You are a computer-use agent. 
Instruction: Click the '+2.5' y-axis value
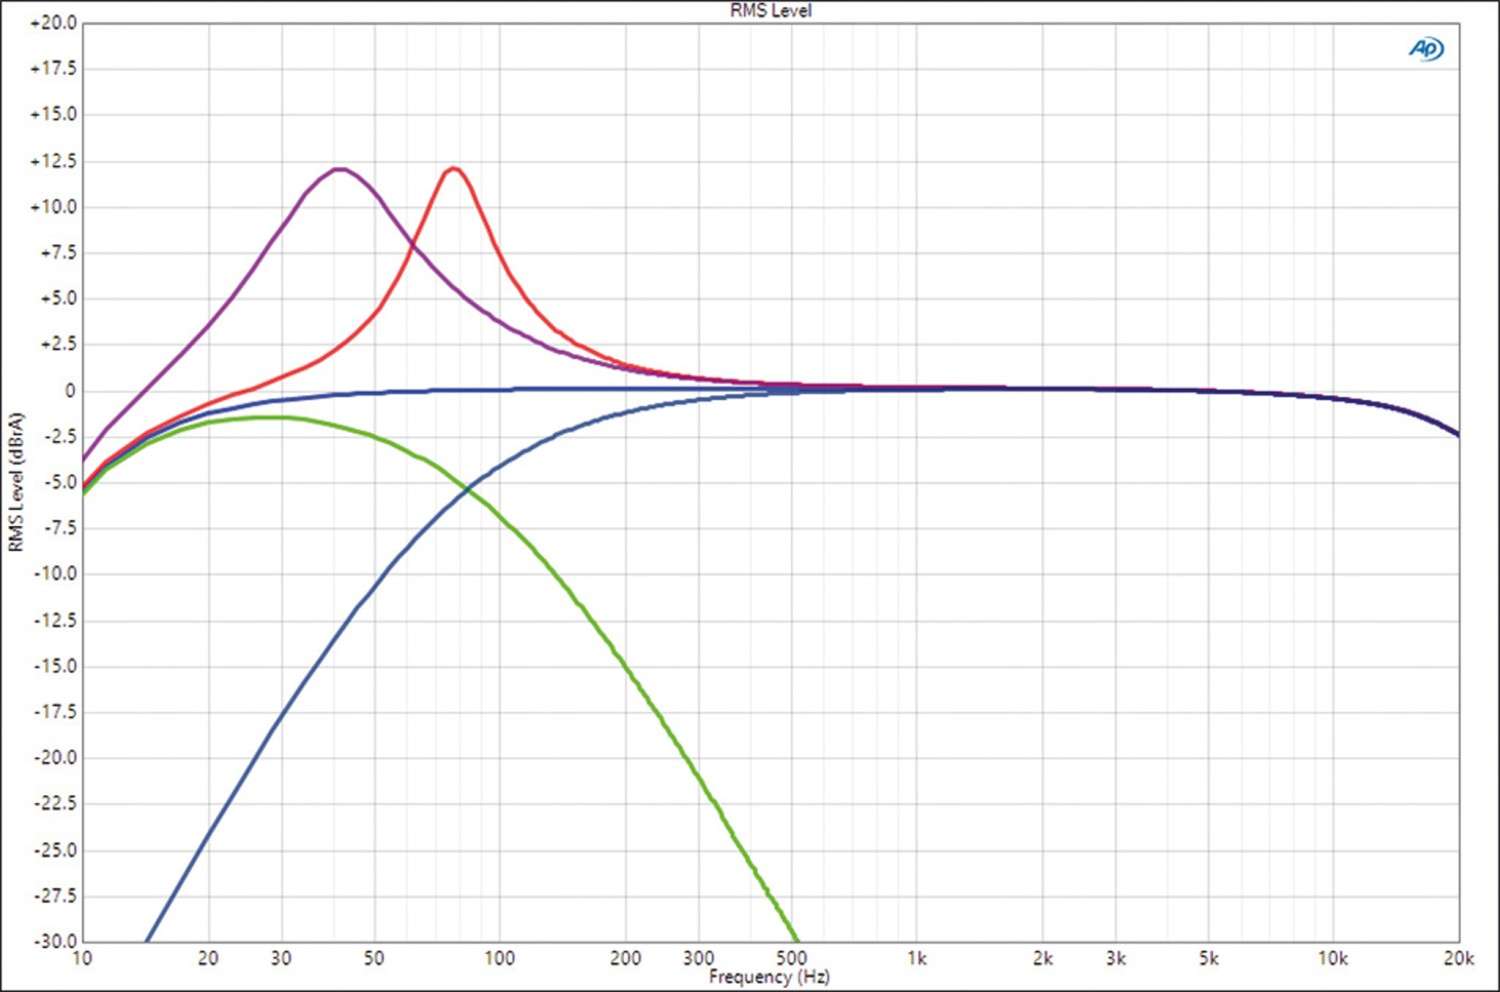tap(58, 344)
